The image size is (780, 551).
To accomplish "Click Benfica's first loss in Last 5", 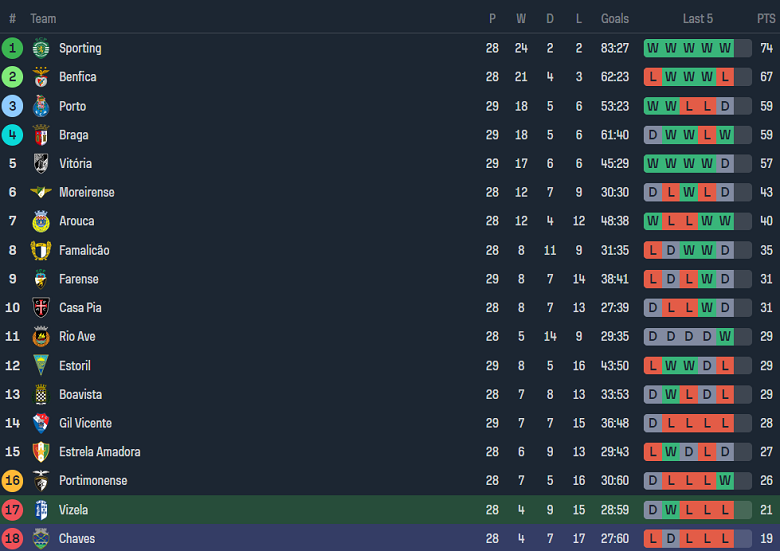I will point(653,77).
